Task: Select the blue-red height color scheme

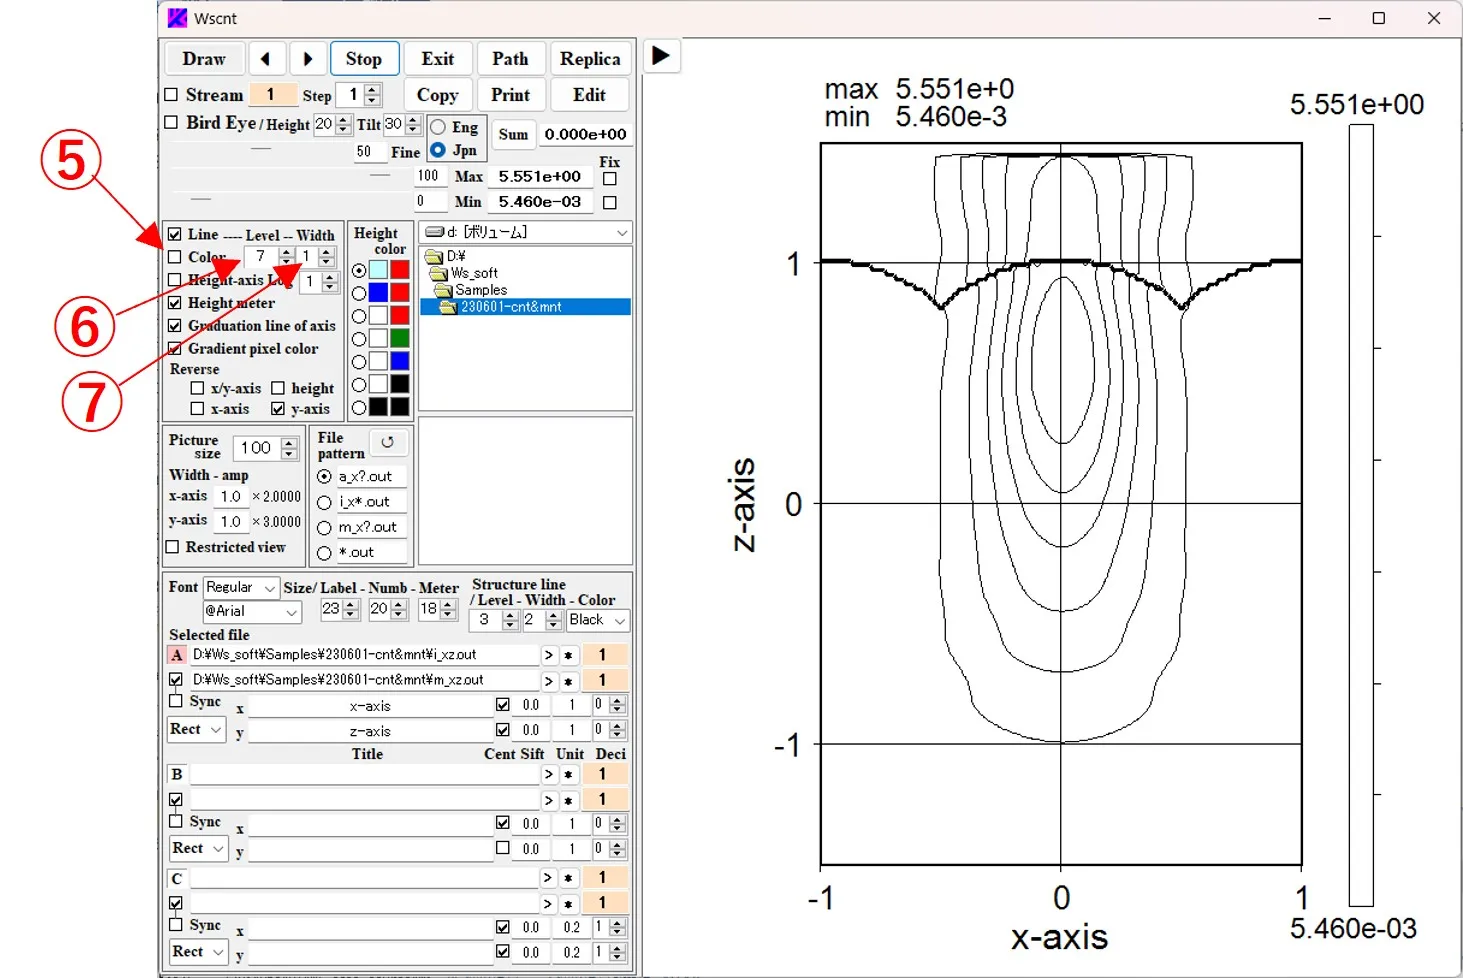Action: [x=359, y=293]
